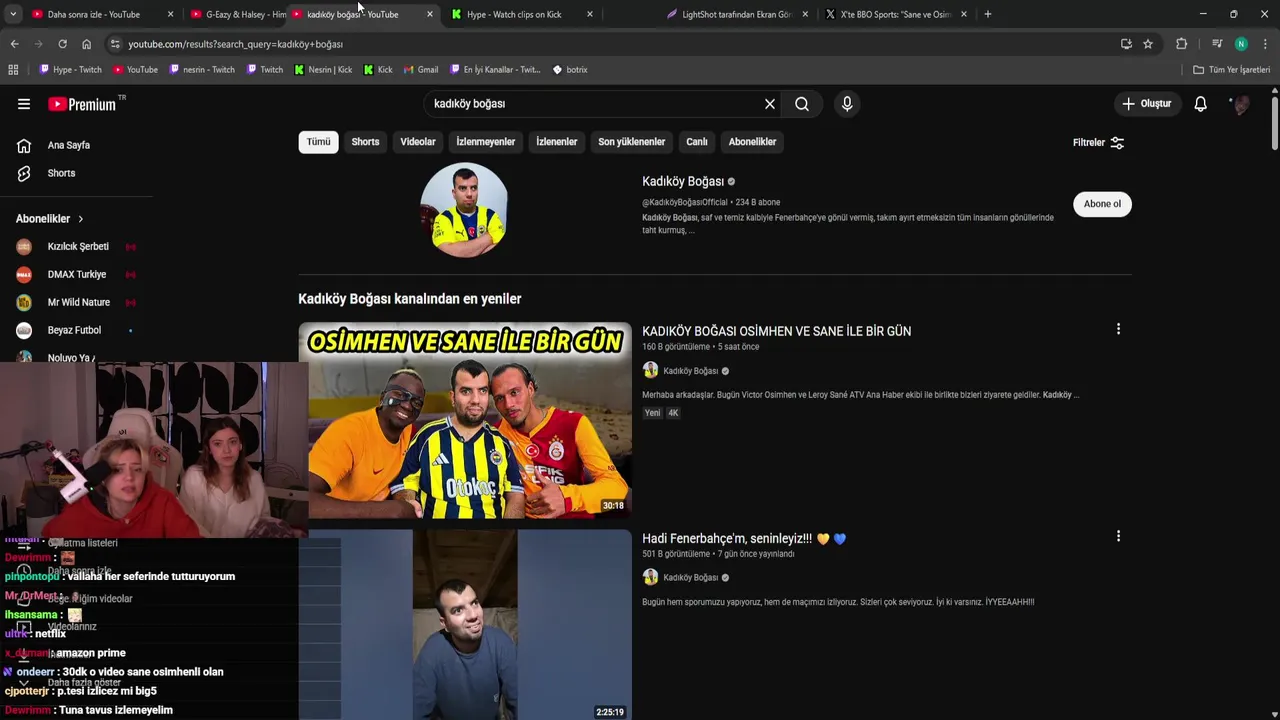Image resolution: width=1280 pixels, height=720 pixels.
Task: Select the Tümü filter chip
Action: click(x=318, y=142)
